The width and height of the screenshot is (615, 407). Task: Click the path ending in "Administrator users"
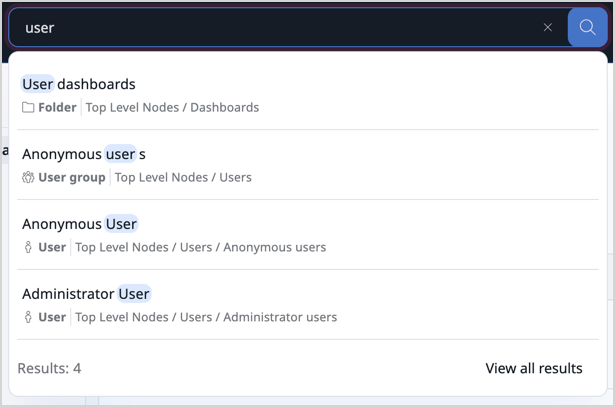(x=206, y=317)
